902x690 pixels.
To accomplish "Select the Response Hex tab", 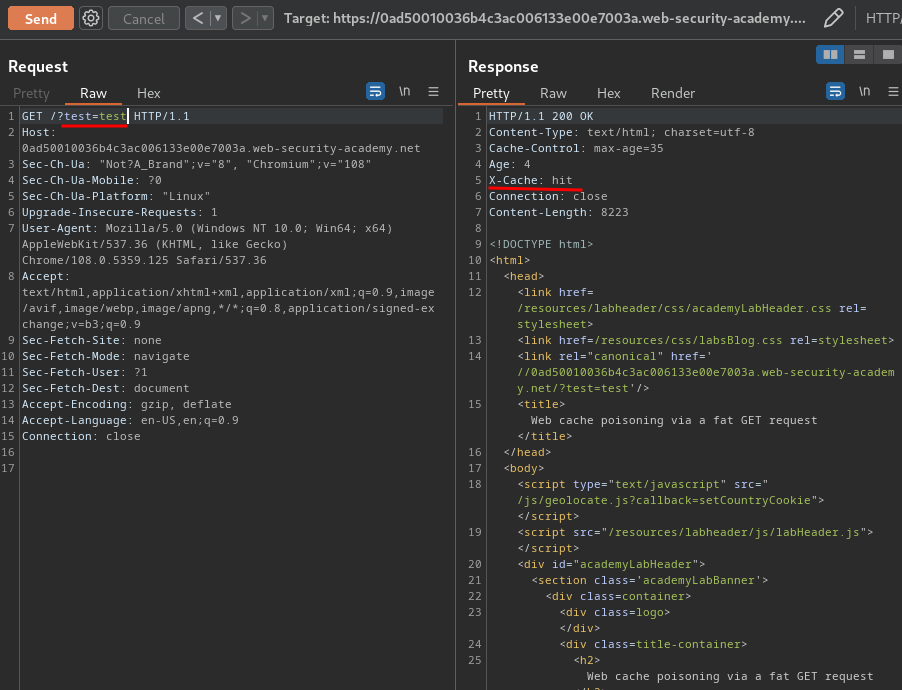I will pyautogui.click(x=609, y=93).
